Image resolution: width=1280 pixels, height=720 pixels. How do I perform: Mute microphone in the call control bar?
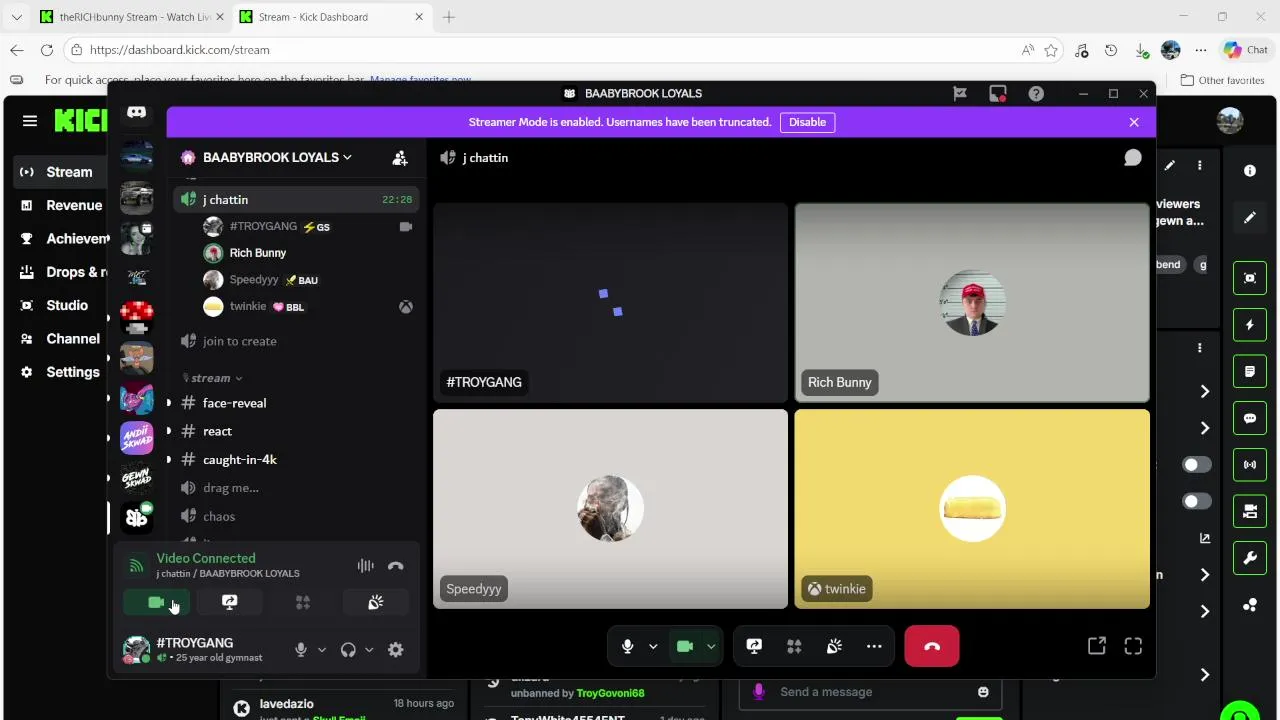point(627,646)
